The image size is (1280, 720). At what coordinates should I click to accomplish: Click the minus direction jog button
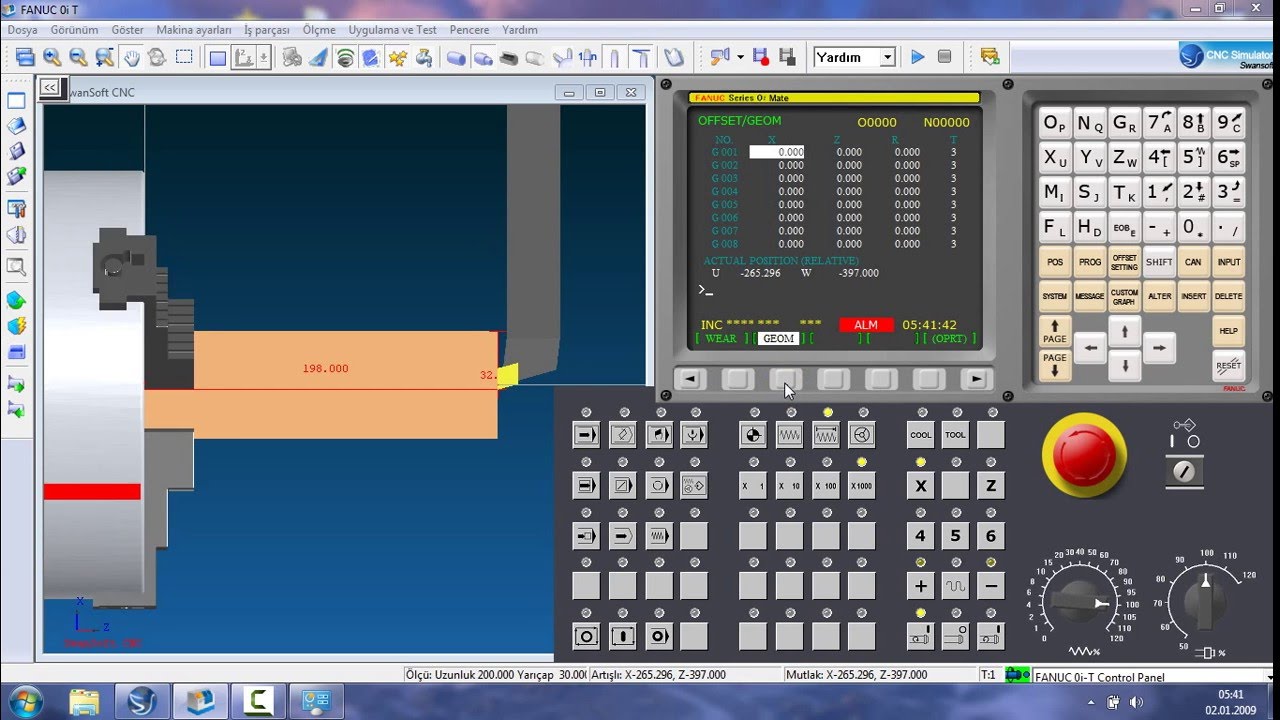pos(991,586)
